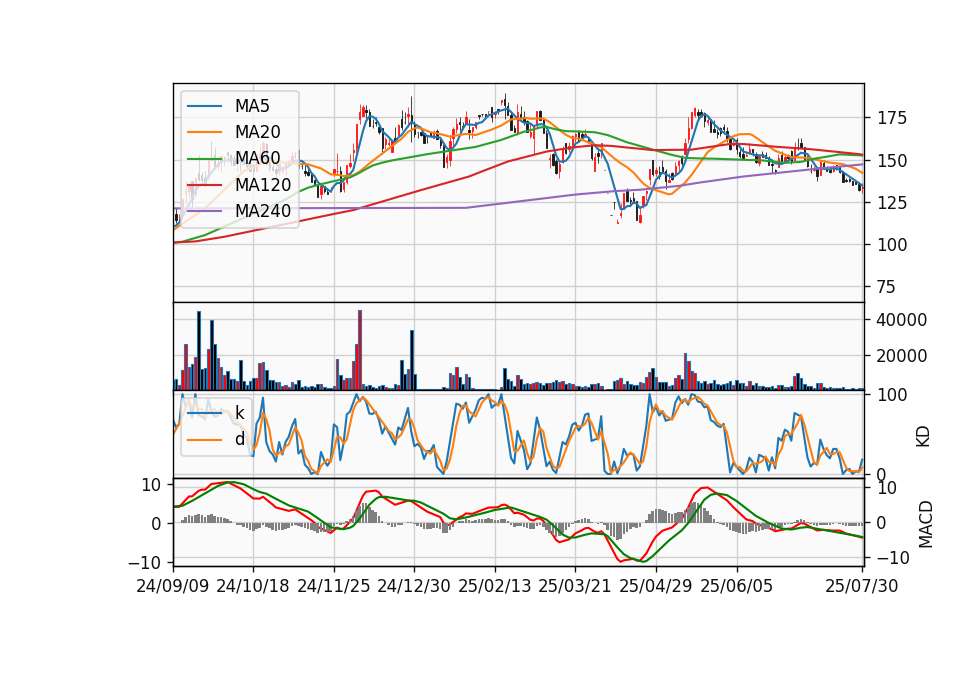Click the MA60 legend label
The image size is (960, 690).
pos(257,158)
